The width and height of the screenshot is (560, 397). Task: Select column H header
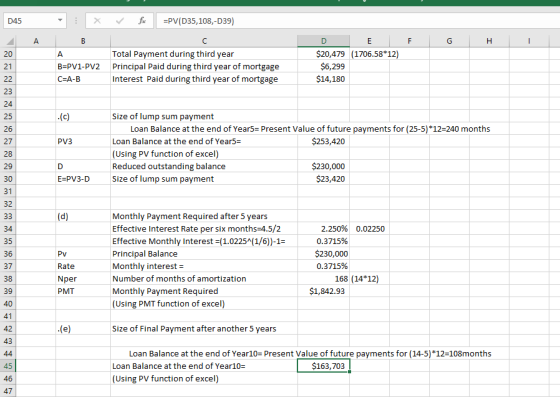[489, 41]
